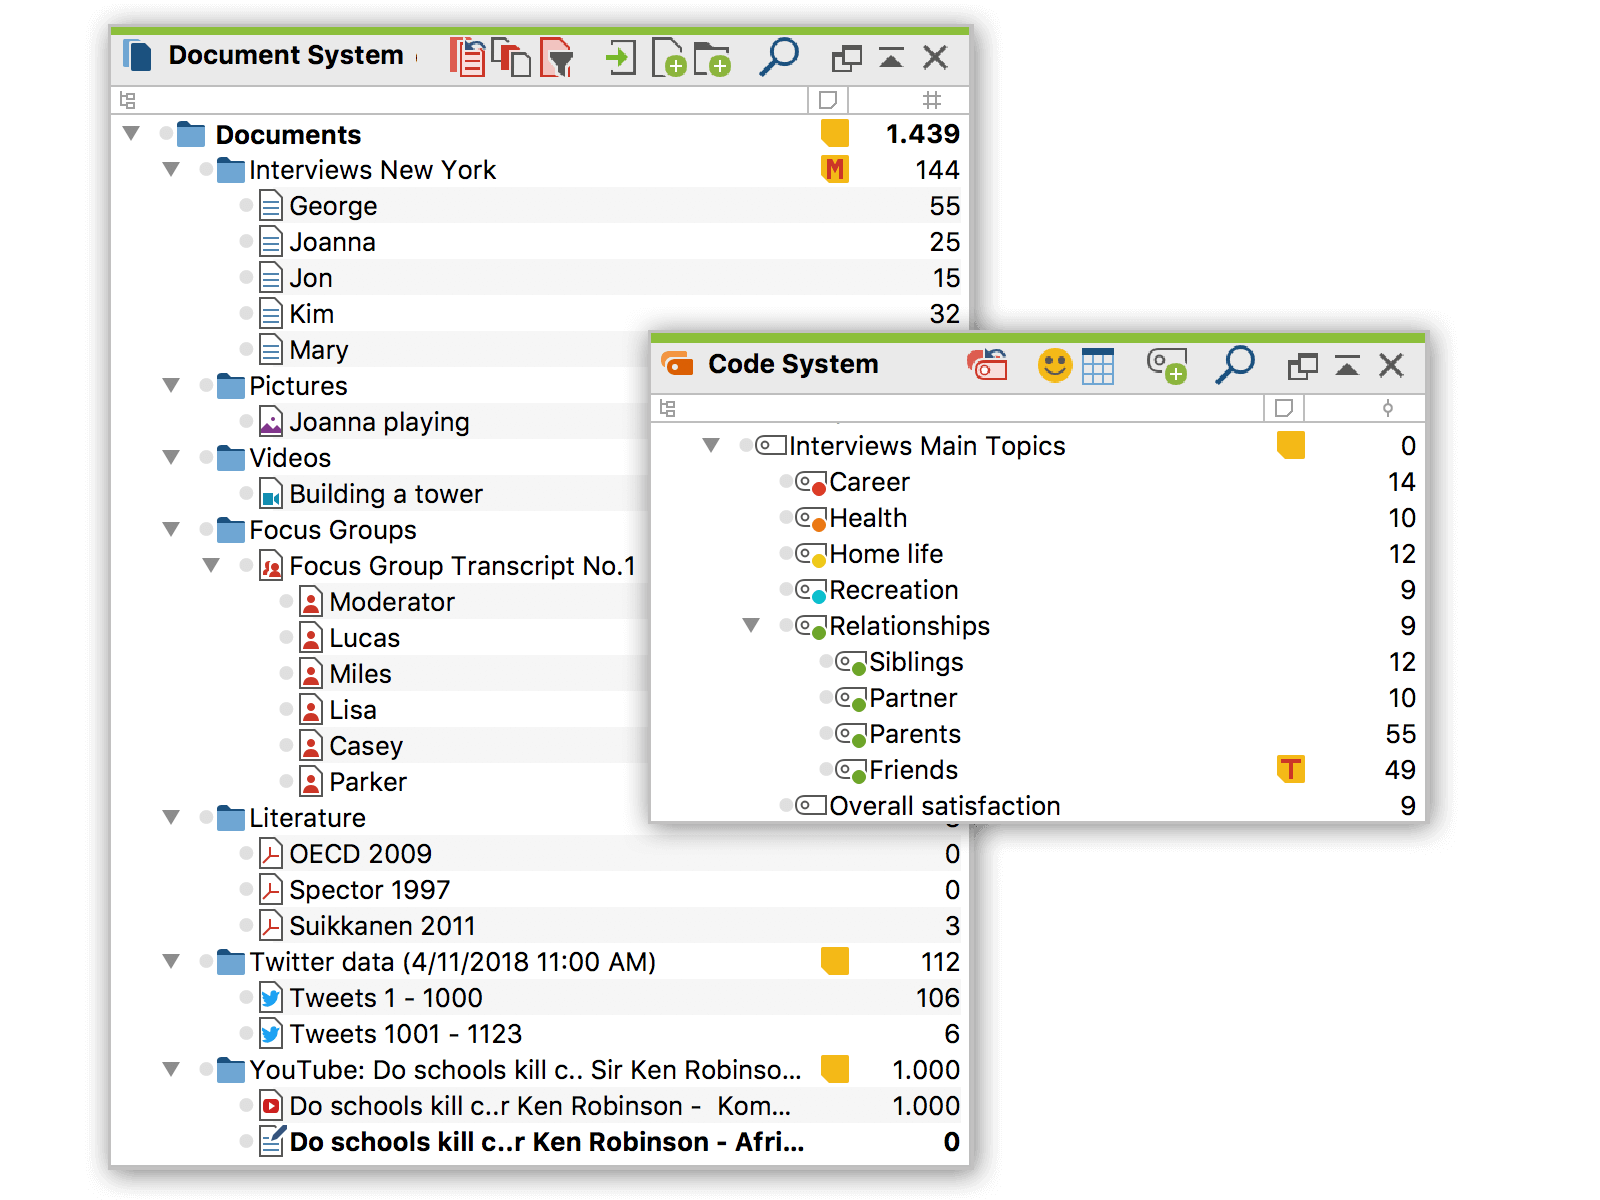Click the emoticode smiley icon
Viewport: 1600px width, 1200px height.
[x=1054, y=366]
